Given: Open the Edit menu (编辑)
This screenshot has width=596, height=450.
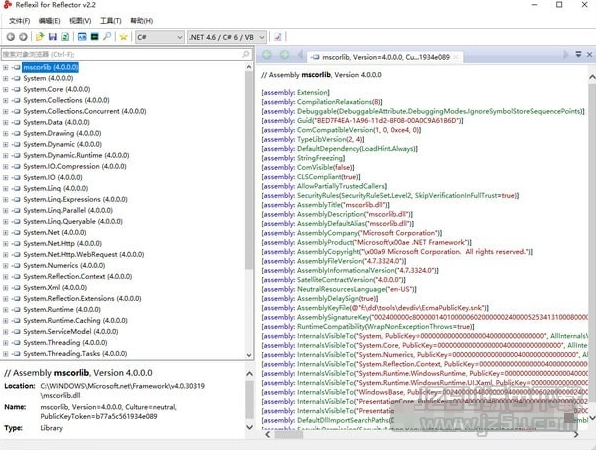Looking at the screenshot, I should point(49,21).
